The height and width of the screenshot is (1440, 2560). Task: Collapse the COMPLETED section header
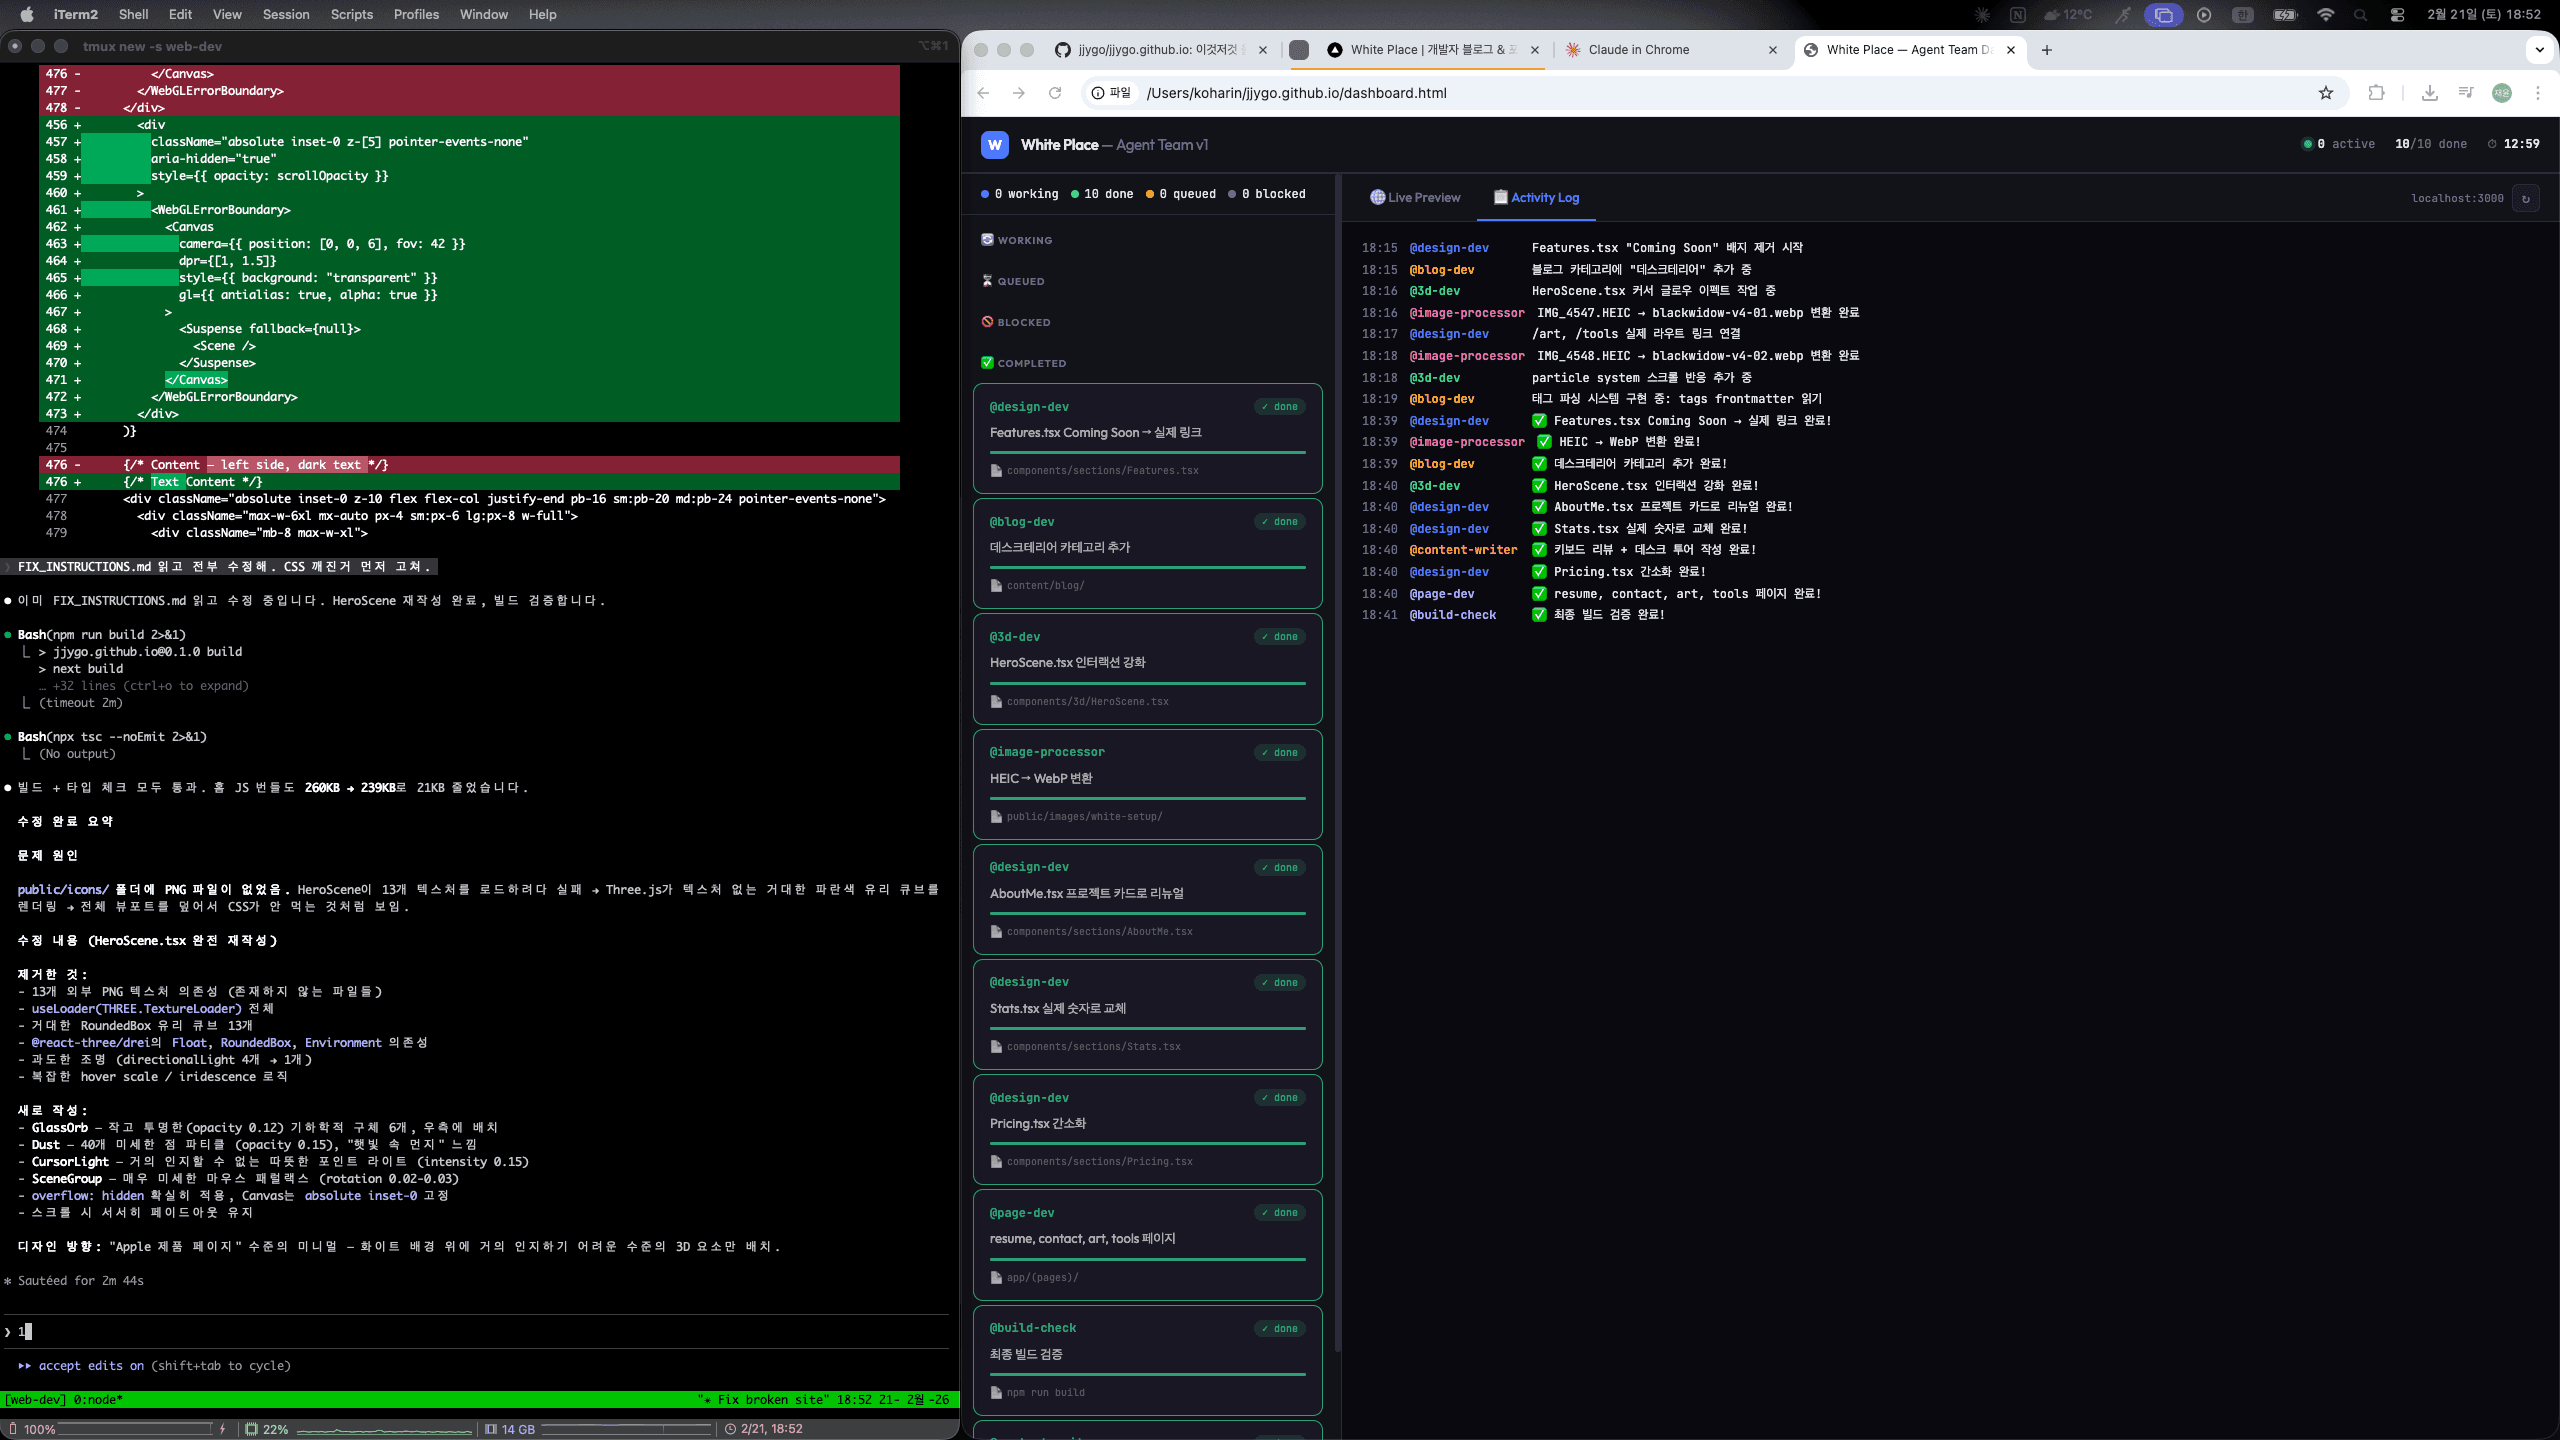[1031, 363]
